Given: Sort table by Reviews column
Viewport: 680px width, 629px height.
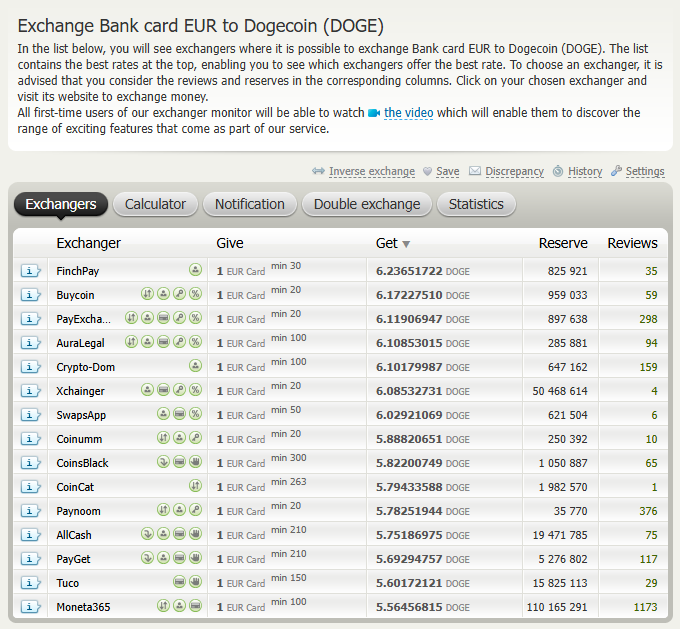Looking at the screenshot, I should (632, 243).
